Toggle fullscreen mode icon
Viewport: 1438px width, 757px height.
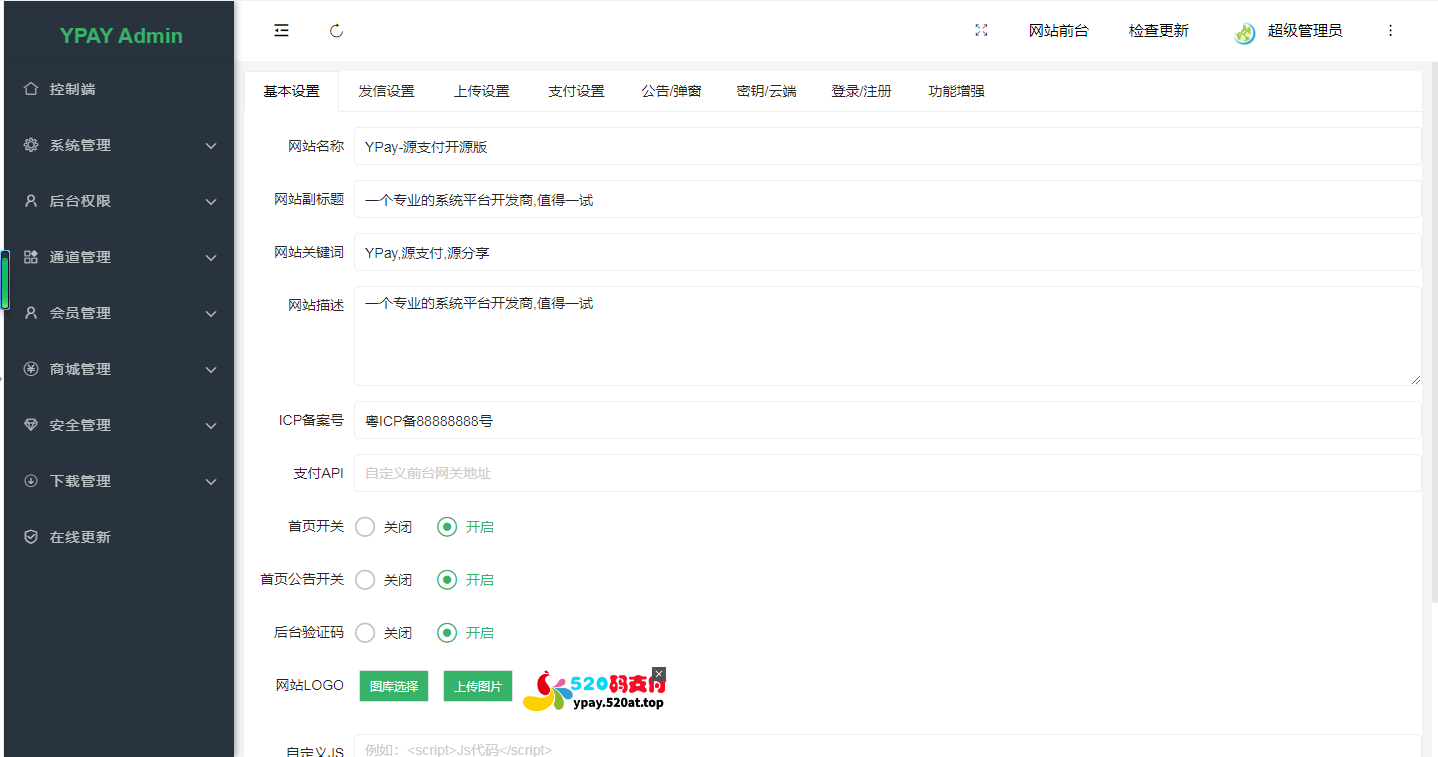[x=981, y=31]
